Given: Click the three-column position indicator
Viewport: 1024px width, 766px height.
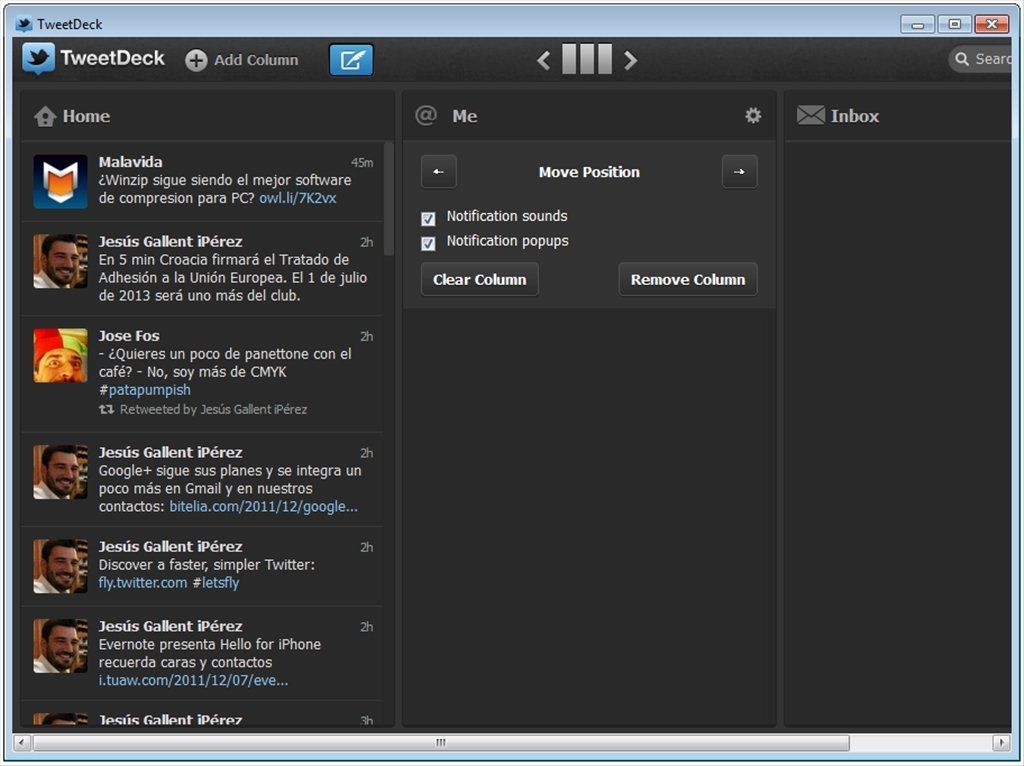Looking at the screenshot, I should 587,59.
